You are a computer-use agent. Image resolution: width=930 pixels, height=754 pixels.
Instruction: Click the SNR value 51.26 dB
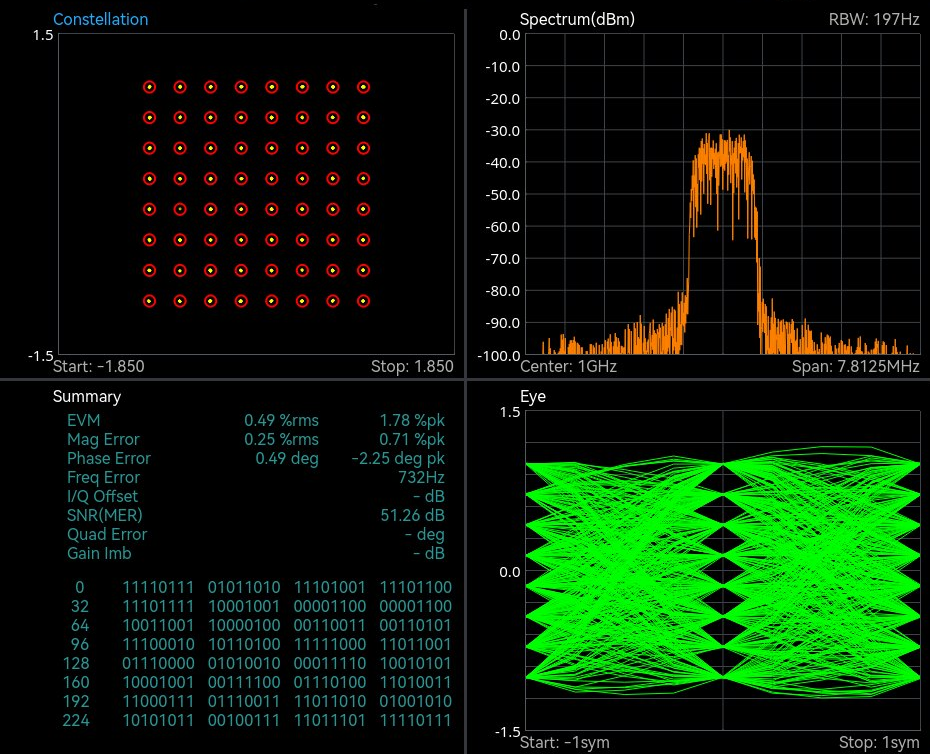point(412,515)
